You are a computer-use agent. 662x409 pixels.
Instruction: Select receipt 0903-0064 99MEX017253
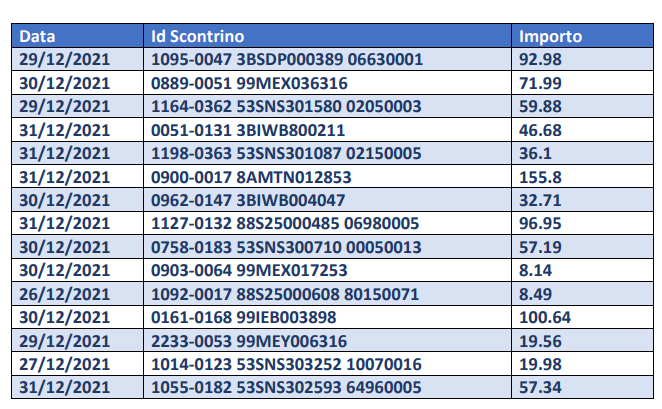(x=249, y=270)
